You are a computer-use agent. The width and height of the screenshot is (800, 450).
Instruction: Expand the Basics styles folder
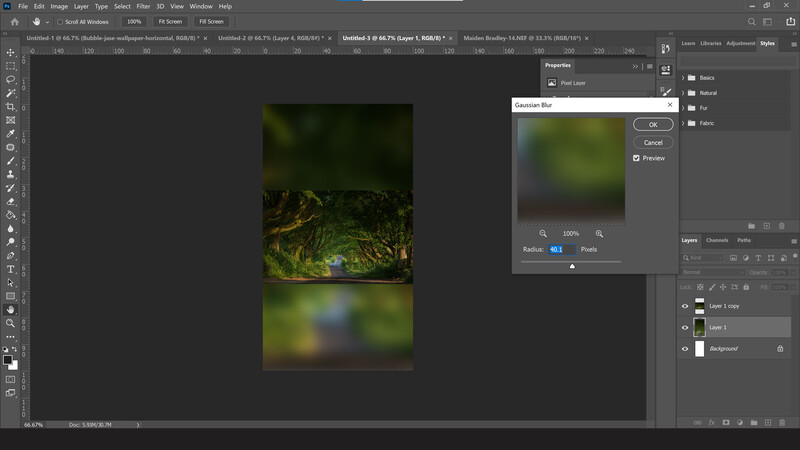coord(683,78)
